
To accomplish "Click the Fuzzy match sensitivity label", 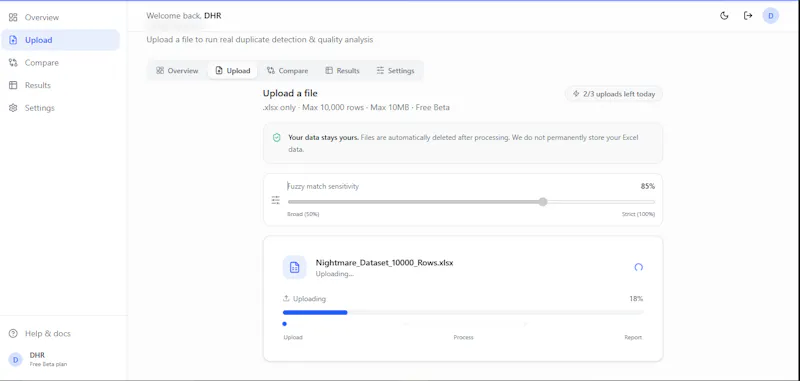I will pos(323,186).
